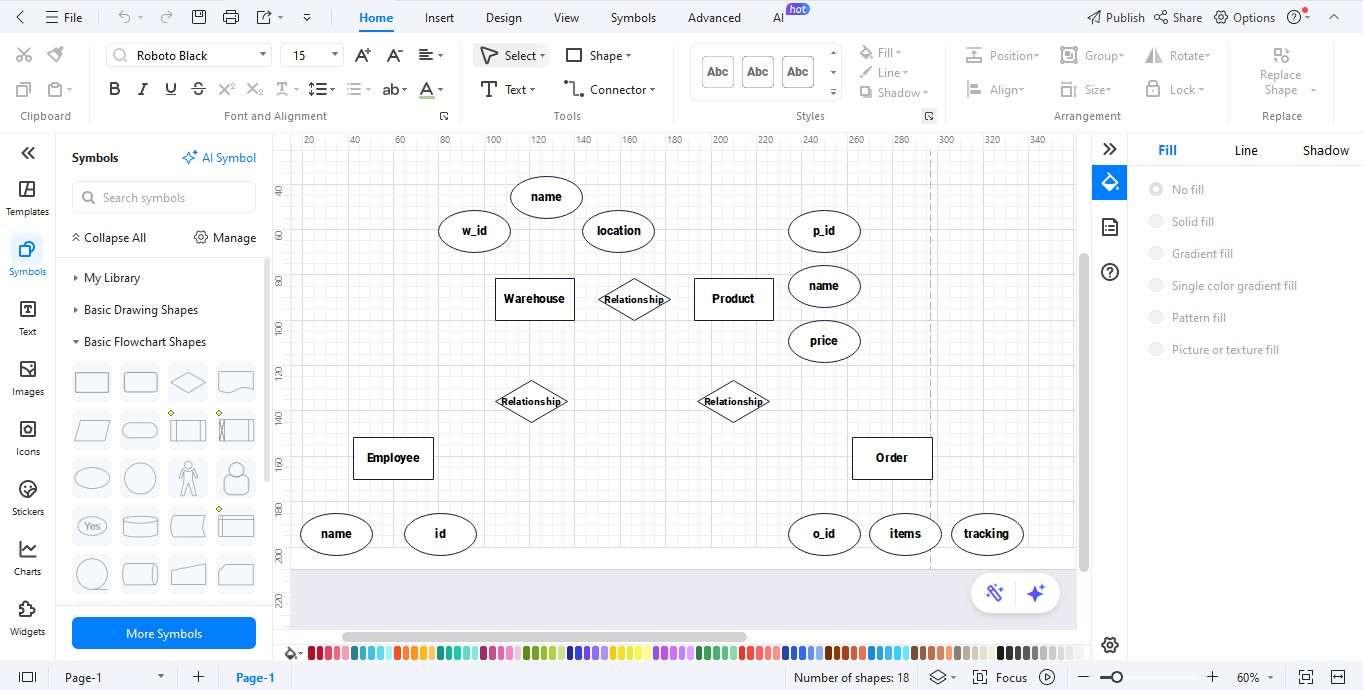Open the Images sidebar panel
This screenshot has width=1363, height=690.
coord(27,378)
